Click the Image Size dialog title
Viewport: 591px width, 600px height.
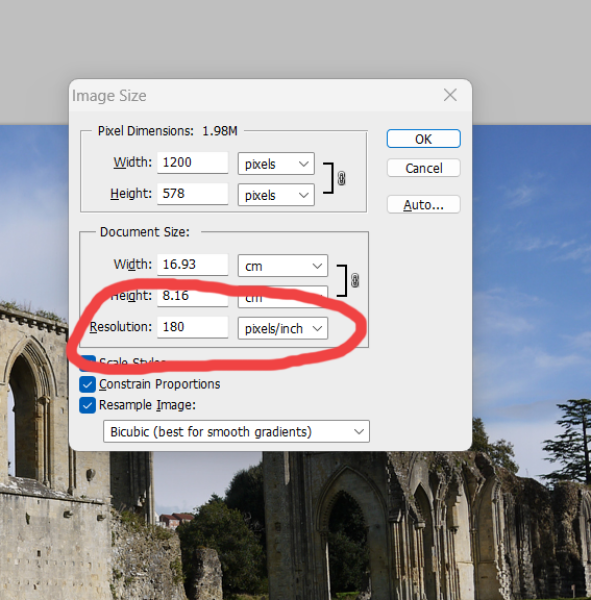click(x=109, y=96)
